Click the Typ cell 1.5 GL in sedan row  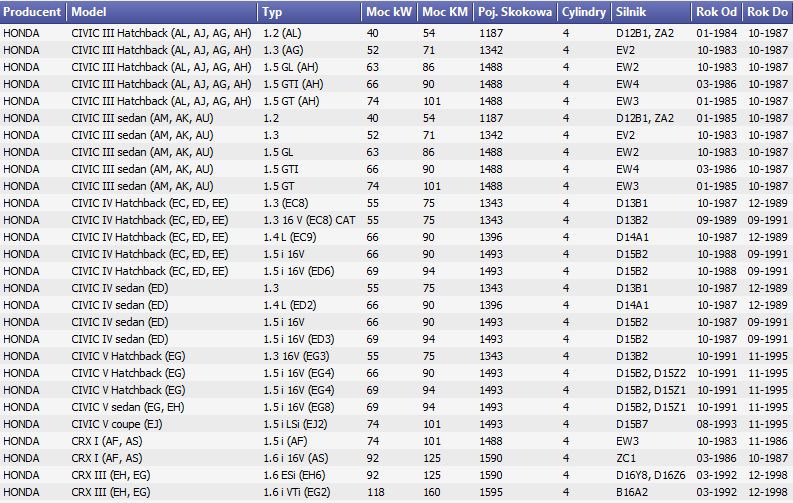278,152
